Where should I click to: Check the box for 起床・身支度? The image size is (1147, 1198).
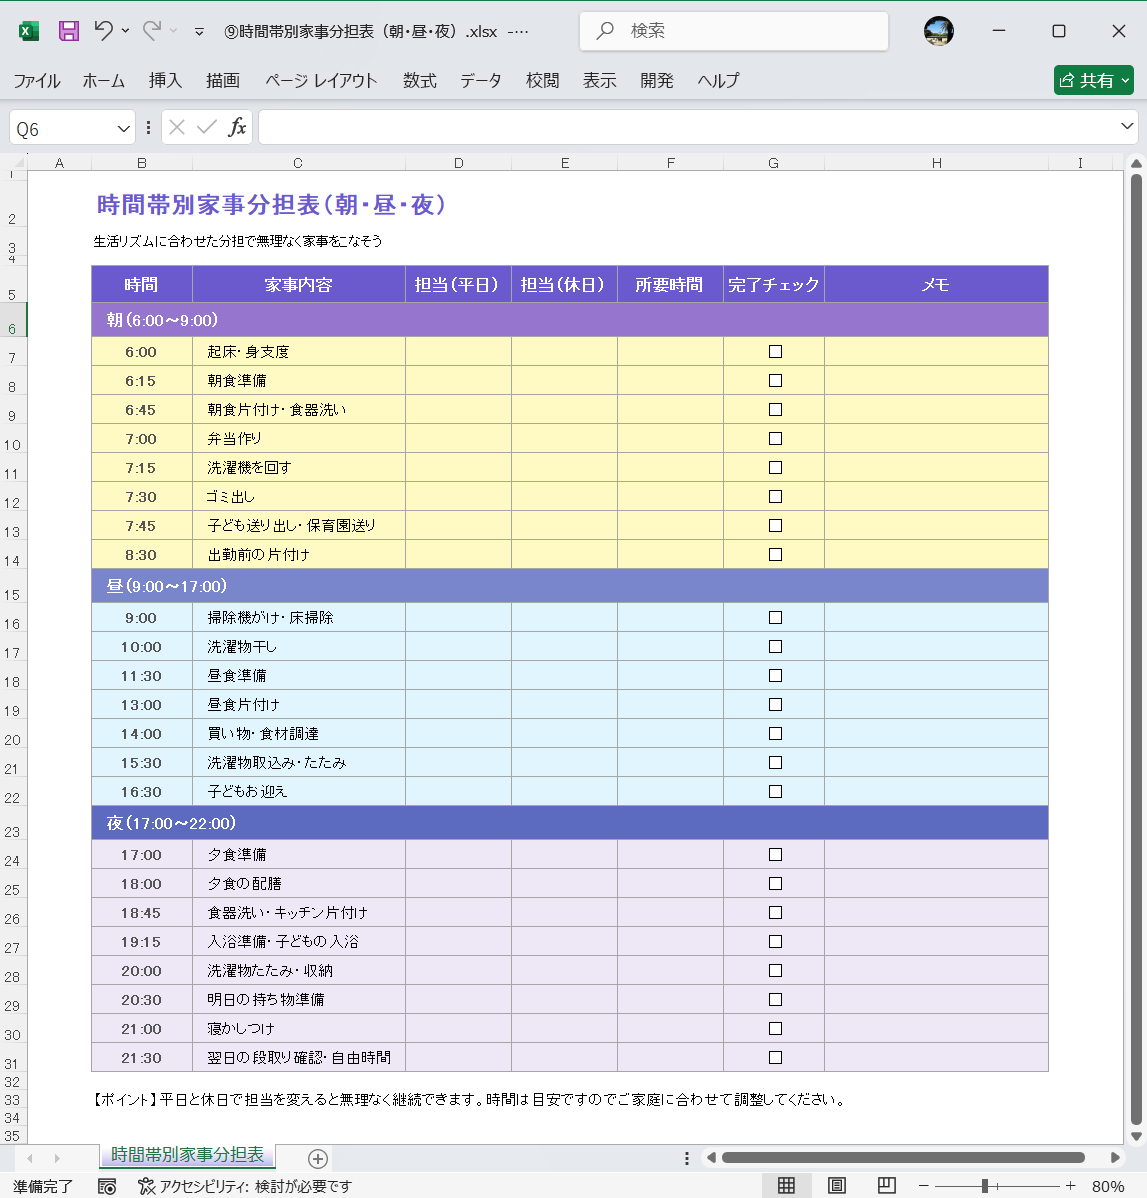click(775, 351)
